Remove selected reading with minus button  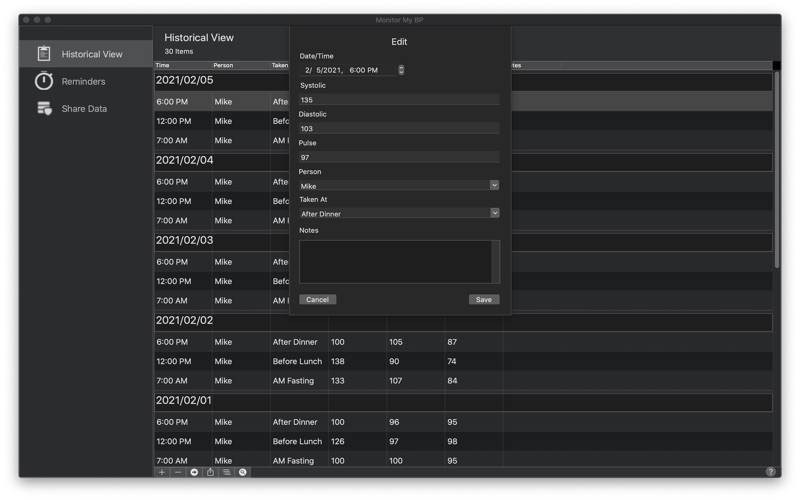178,472
